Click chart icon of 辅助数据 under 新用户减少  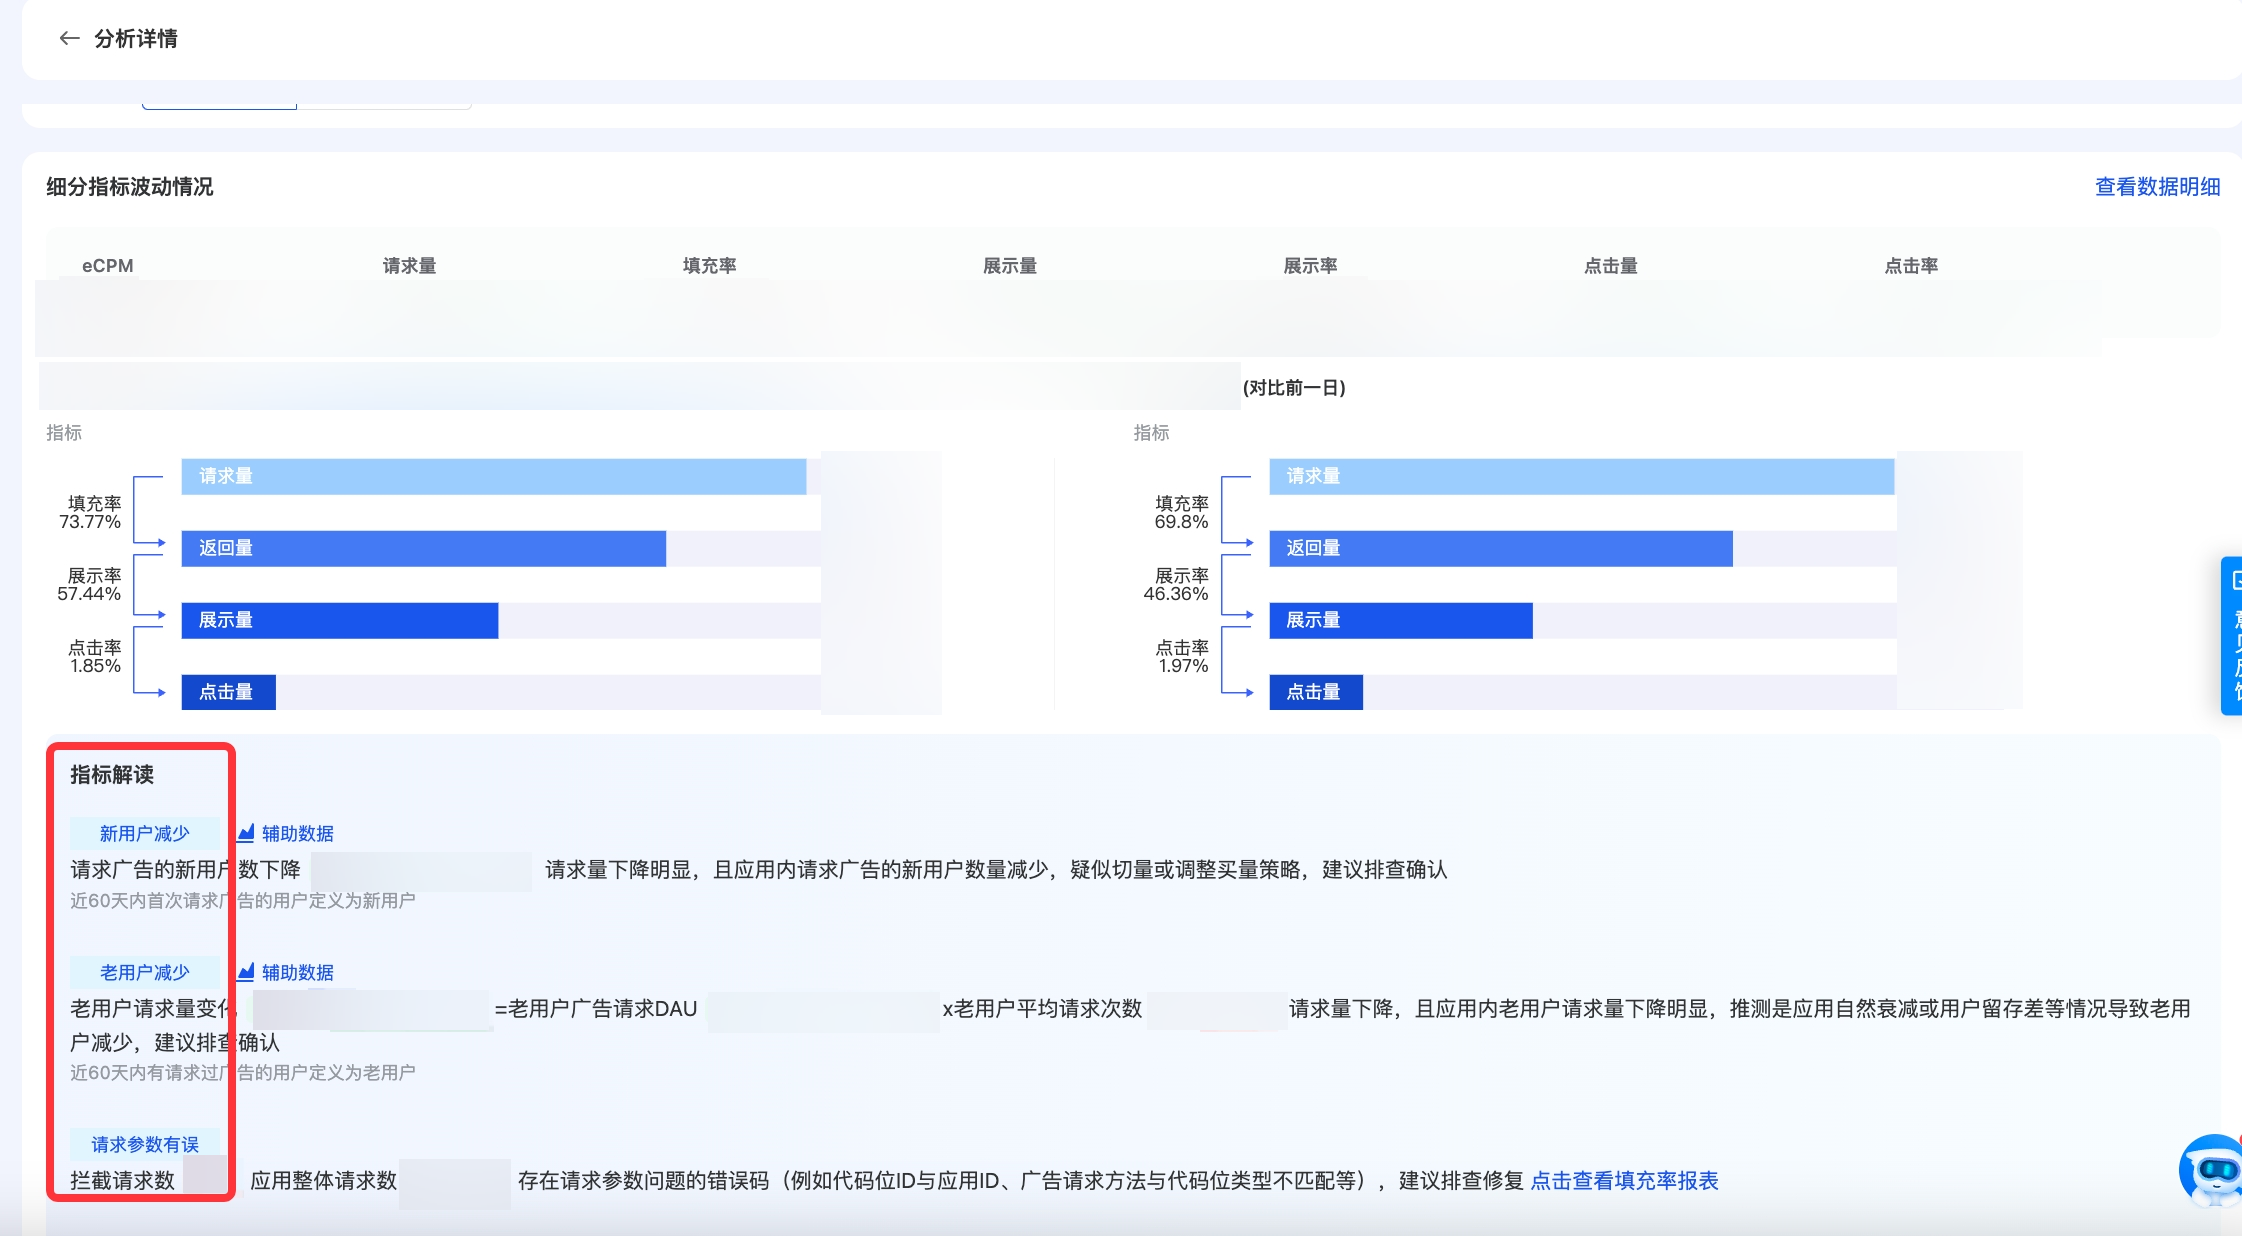click(x=246, y=833)
